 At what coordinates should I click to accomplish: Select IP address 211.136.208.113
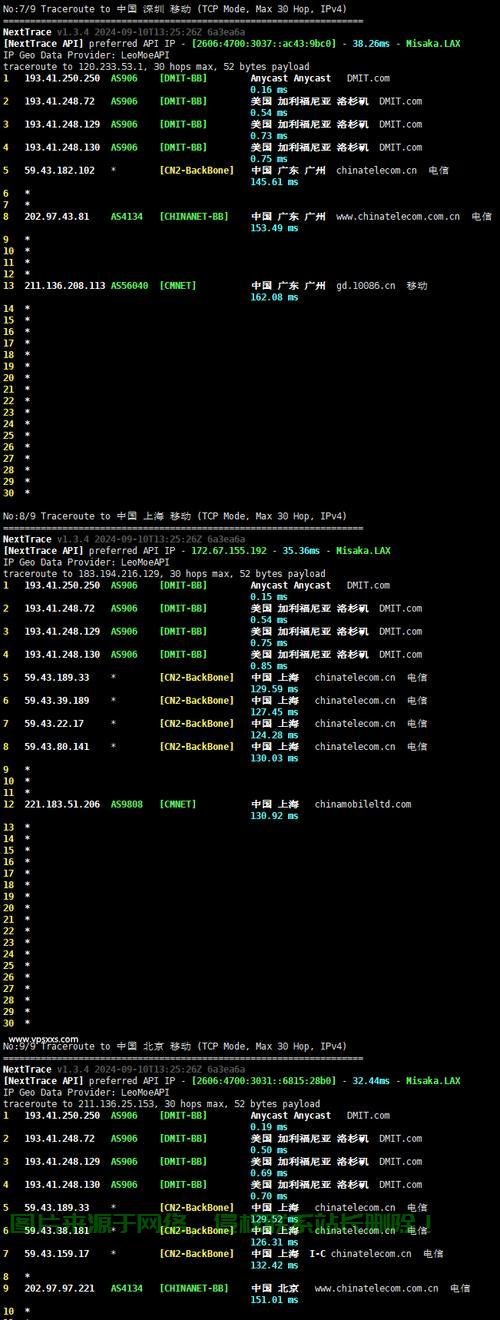[65, 286]
